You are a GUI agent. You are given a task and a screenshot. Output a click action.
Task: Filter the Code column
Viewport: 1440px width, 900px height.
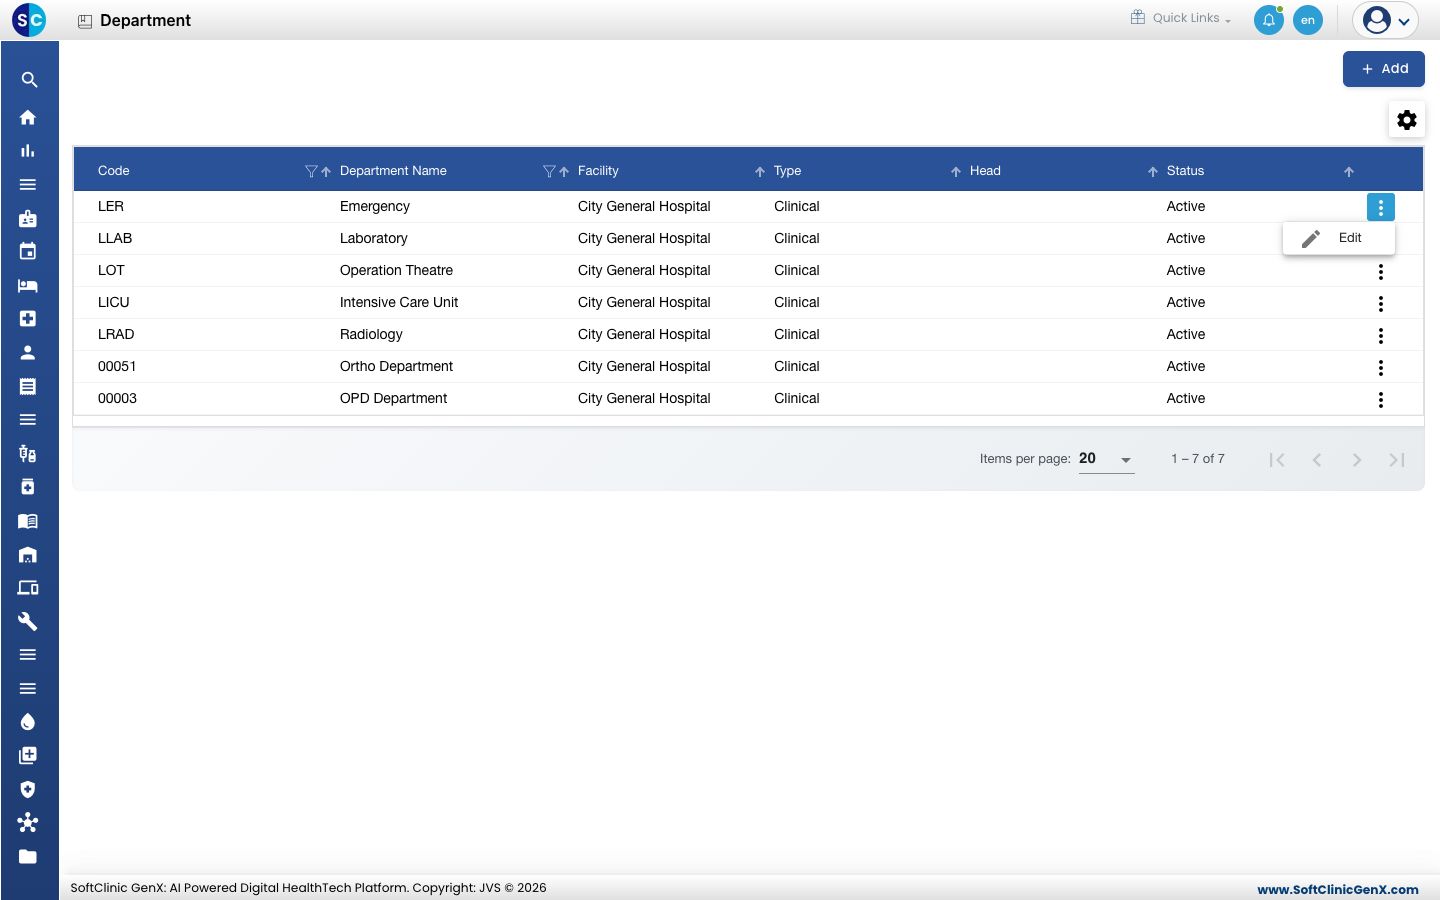(x=311, y=171)
